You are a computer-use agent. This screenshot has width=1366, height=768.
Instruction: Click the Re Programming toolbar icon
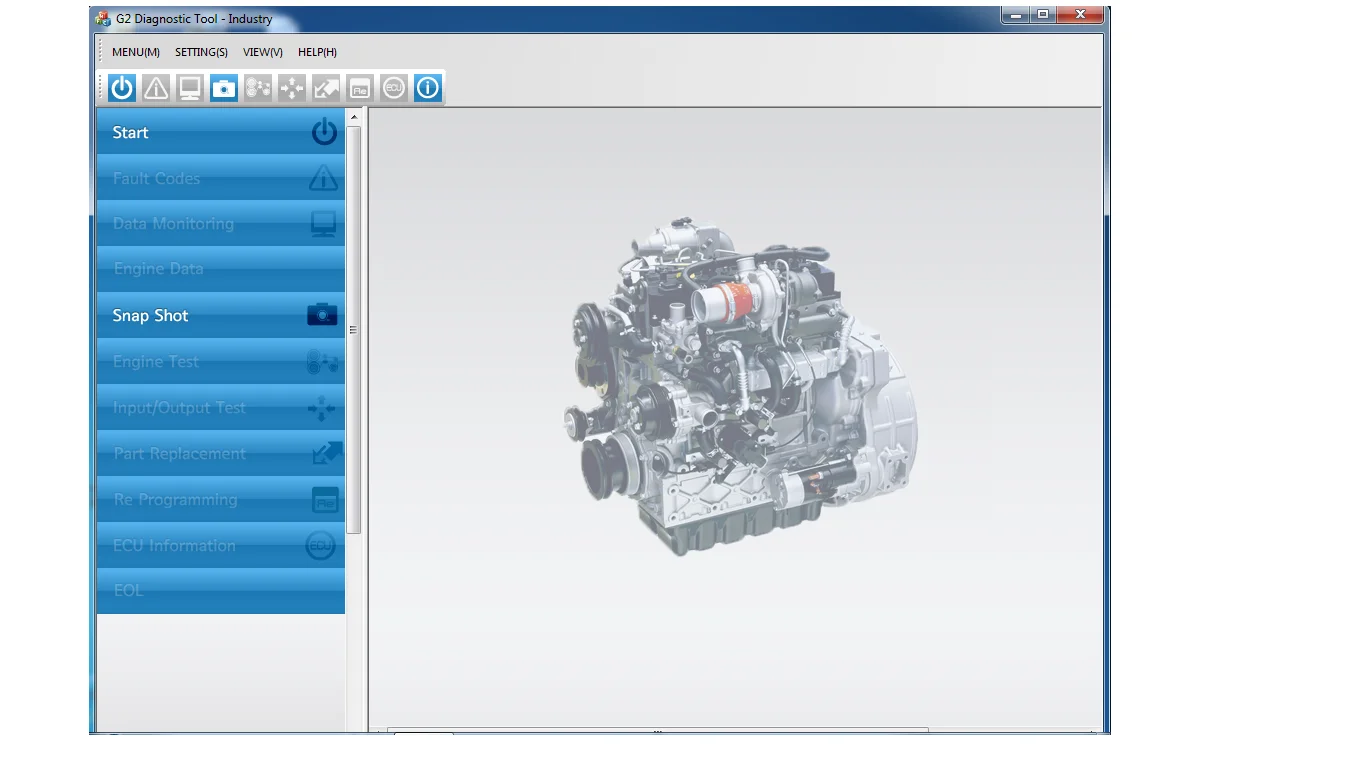click(360, 88)
